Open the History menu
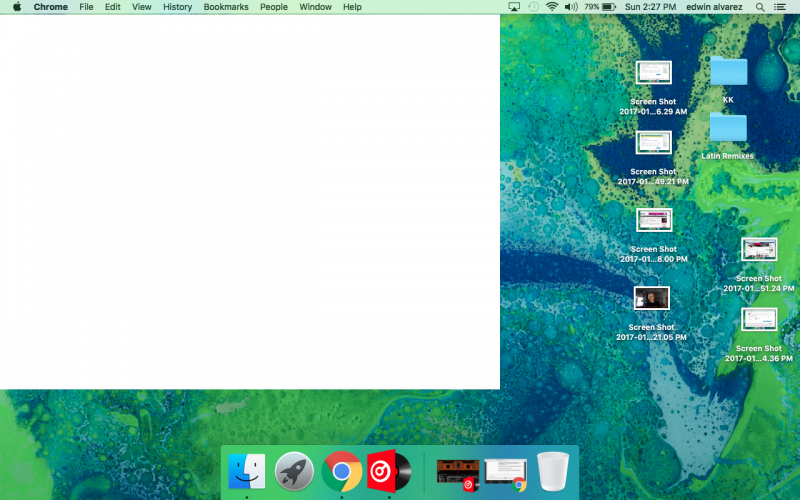This screenshot has width=800, height=500. 178,7
